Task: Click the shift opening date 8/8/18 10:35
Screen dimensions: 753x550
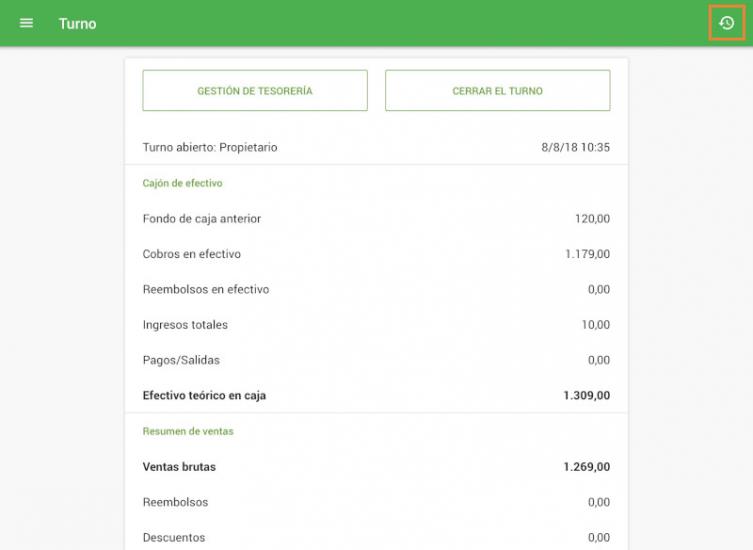Action: point(575,148)
